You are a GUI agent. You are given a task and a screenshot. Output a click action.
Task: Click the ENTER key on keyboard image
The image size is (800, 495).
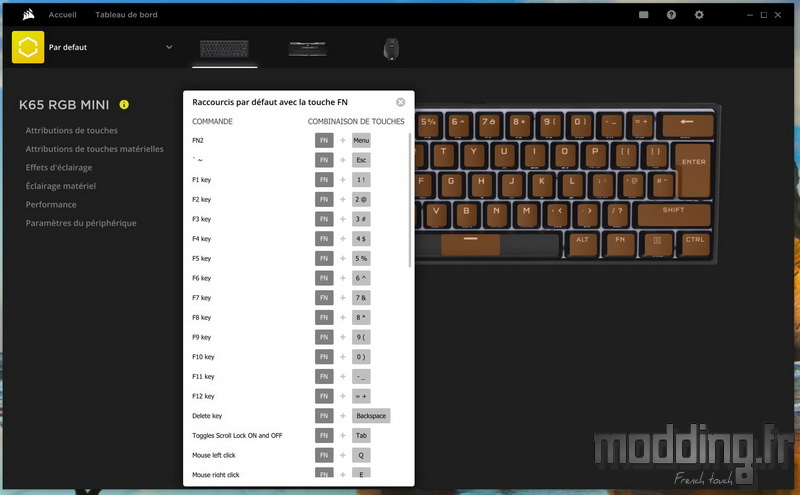(693, 171)
